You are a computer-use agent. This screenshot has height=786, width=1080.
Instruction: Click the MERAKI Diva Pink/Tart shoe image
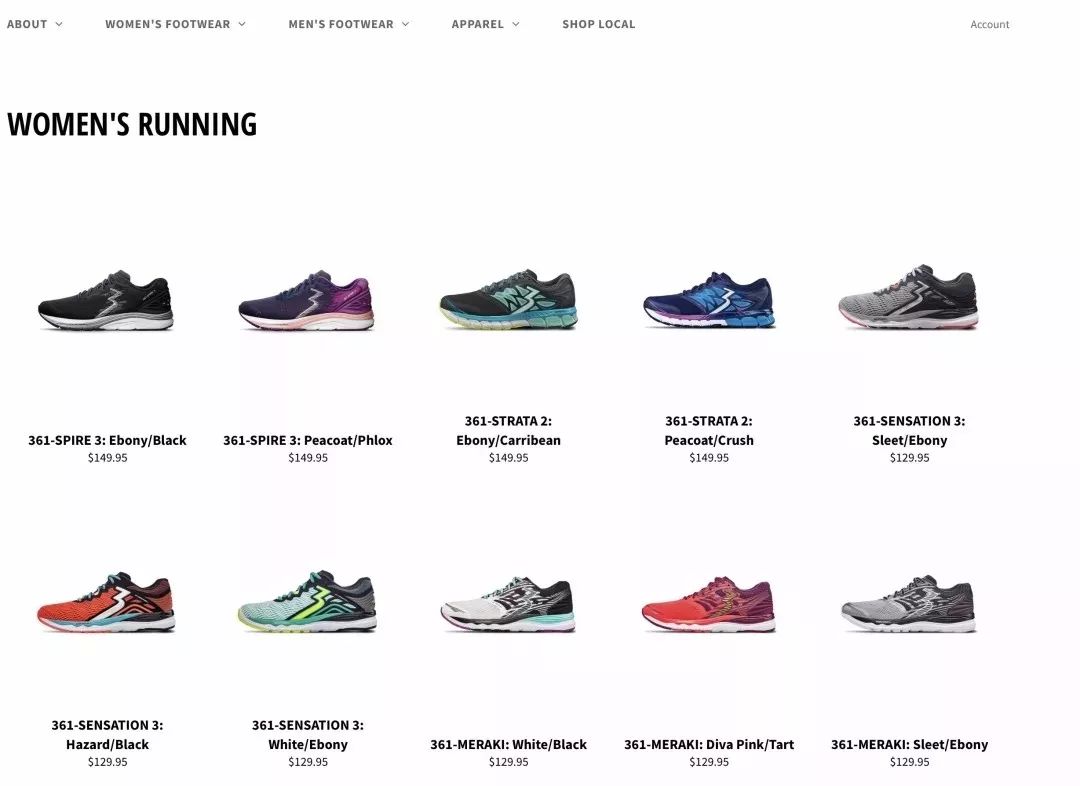(x=709, y=604)
